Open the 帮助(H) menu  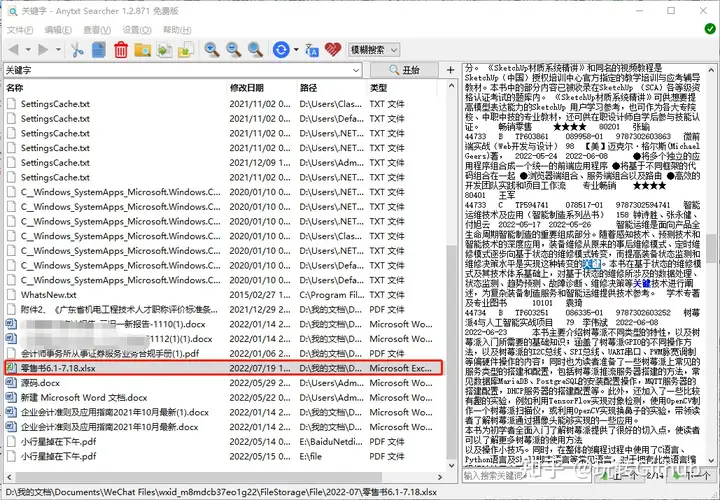(x=177, y=30)
